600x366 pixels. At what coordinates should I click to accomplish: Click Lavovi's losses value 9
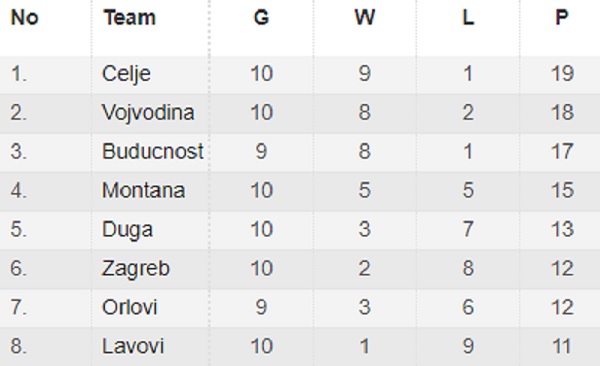coord(468,346)
